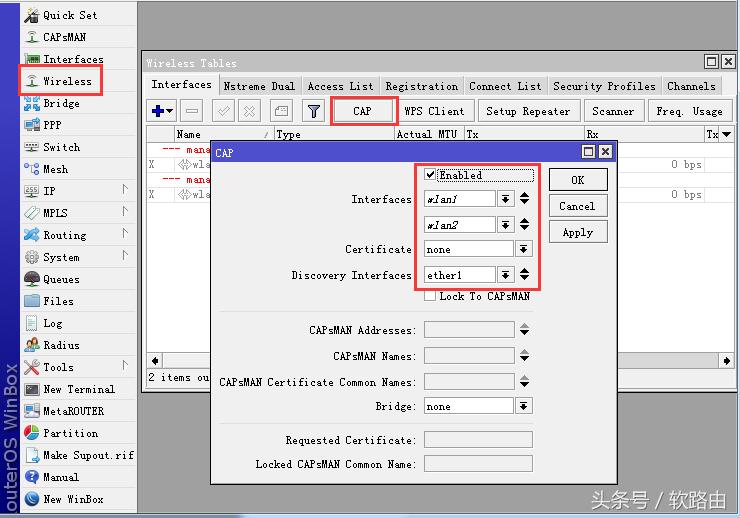Click OK in the CAP dialog
This screenshot has height=518, width=740.
tap(578, 180)
